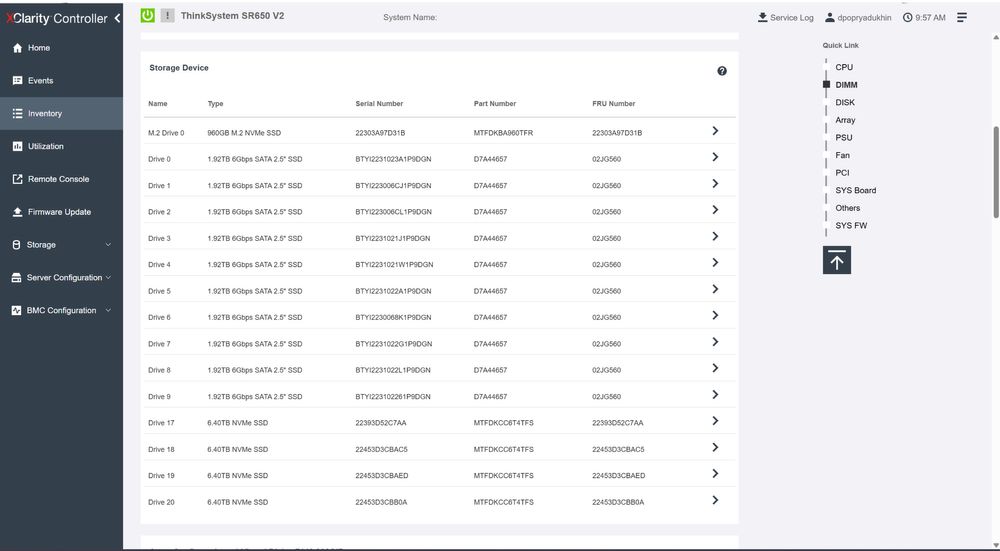This screenshot has width=1000, height=551.
Task: Click the Name column header
Action: tap(158, 103)
